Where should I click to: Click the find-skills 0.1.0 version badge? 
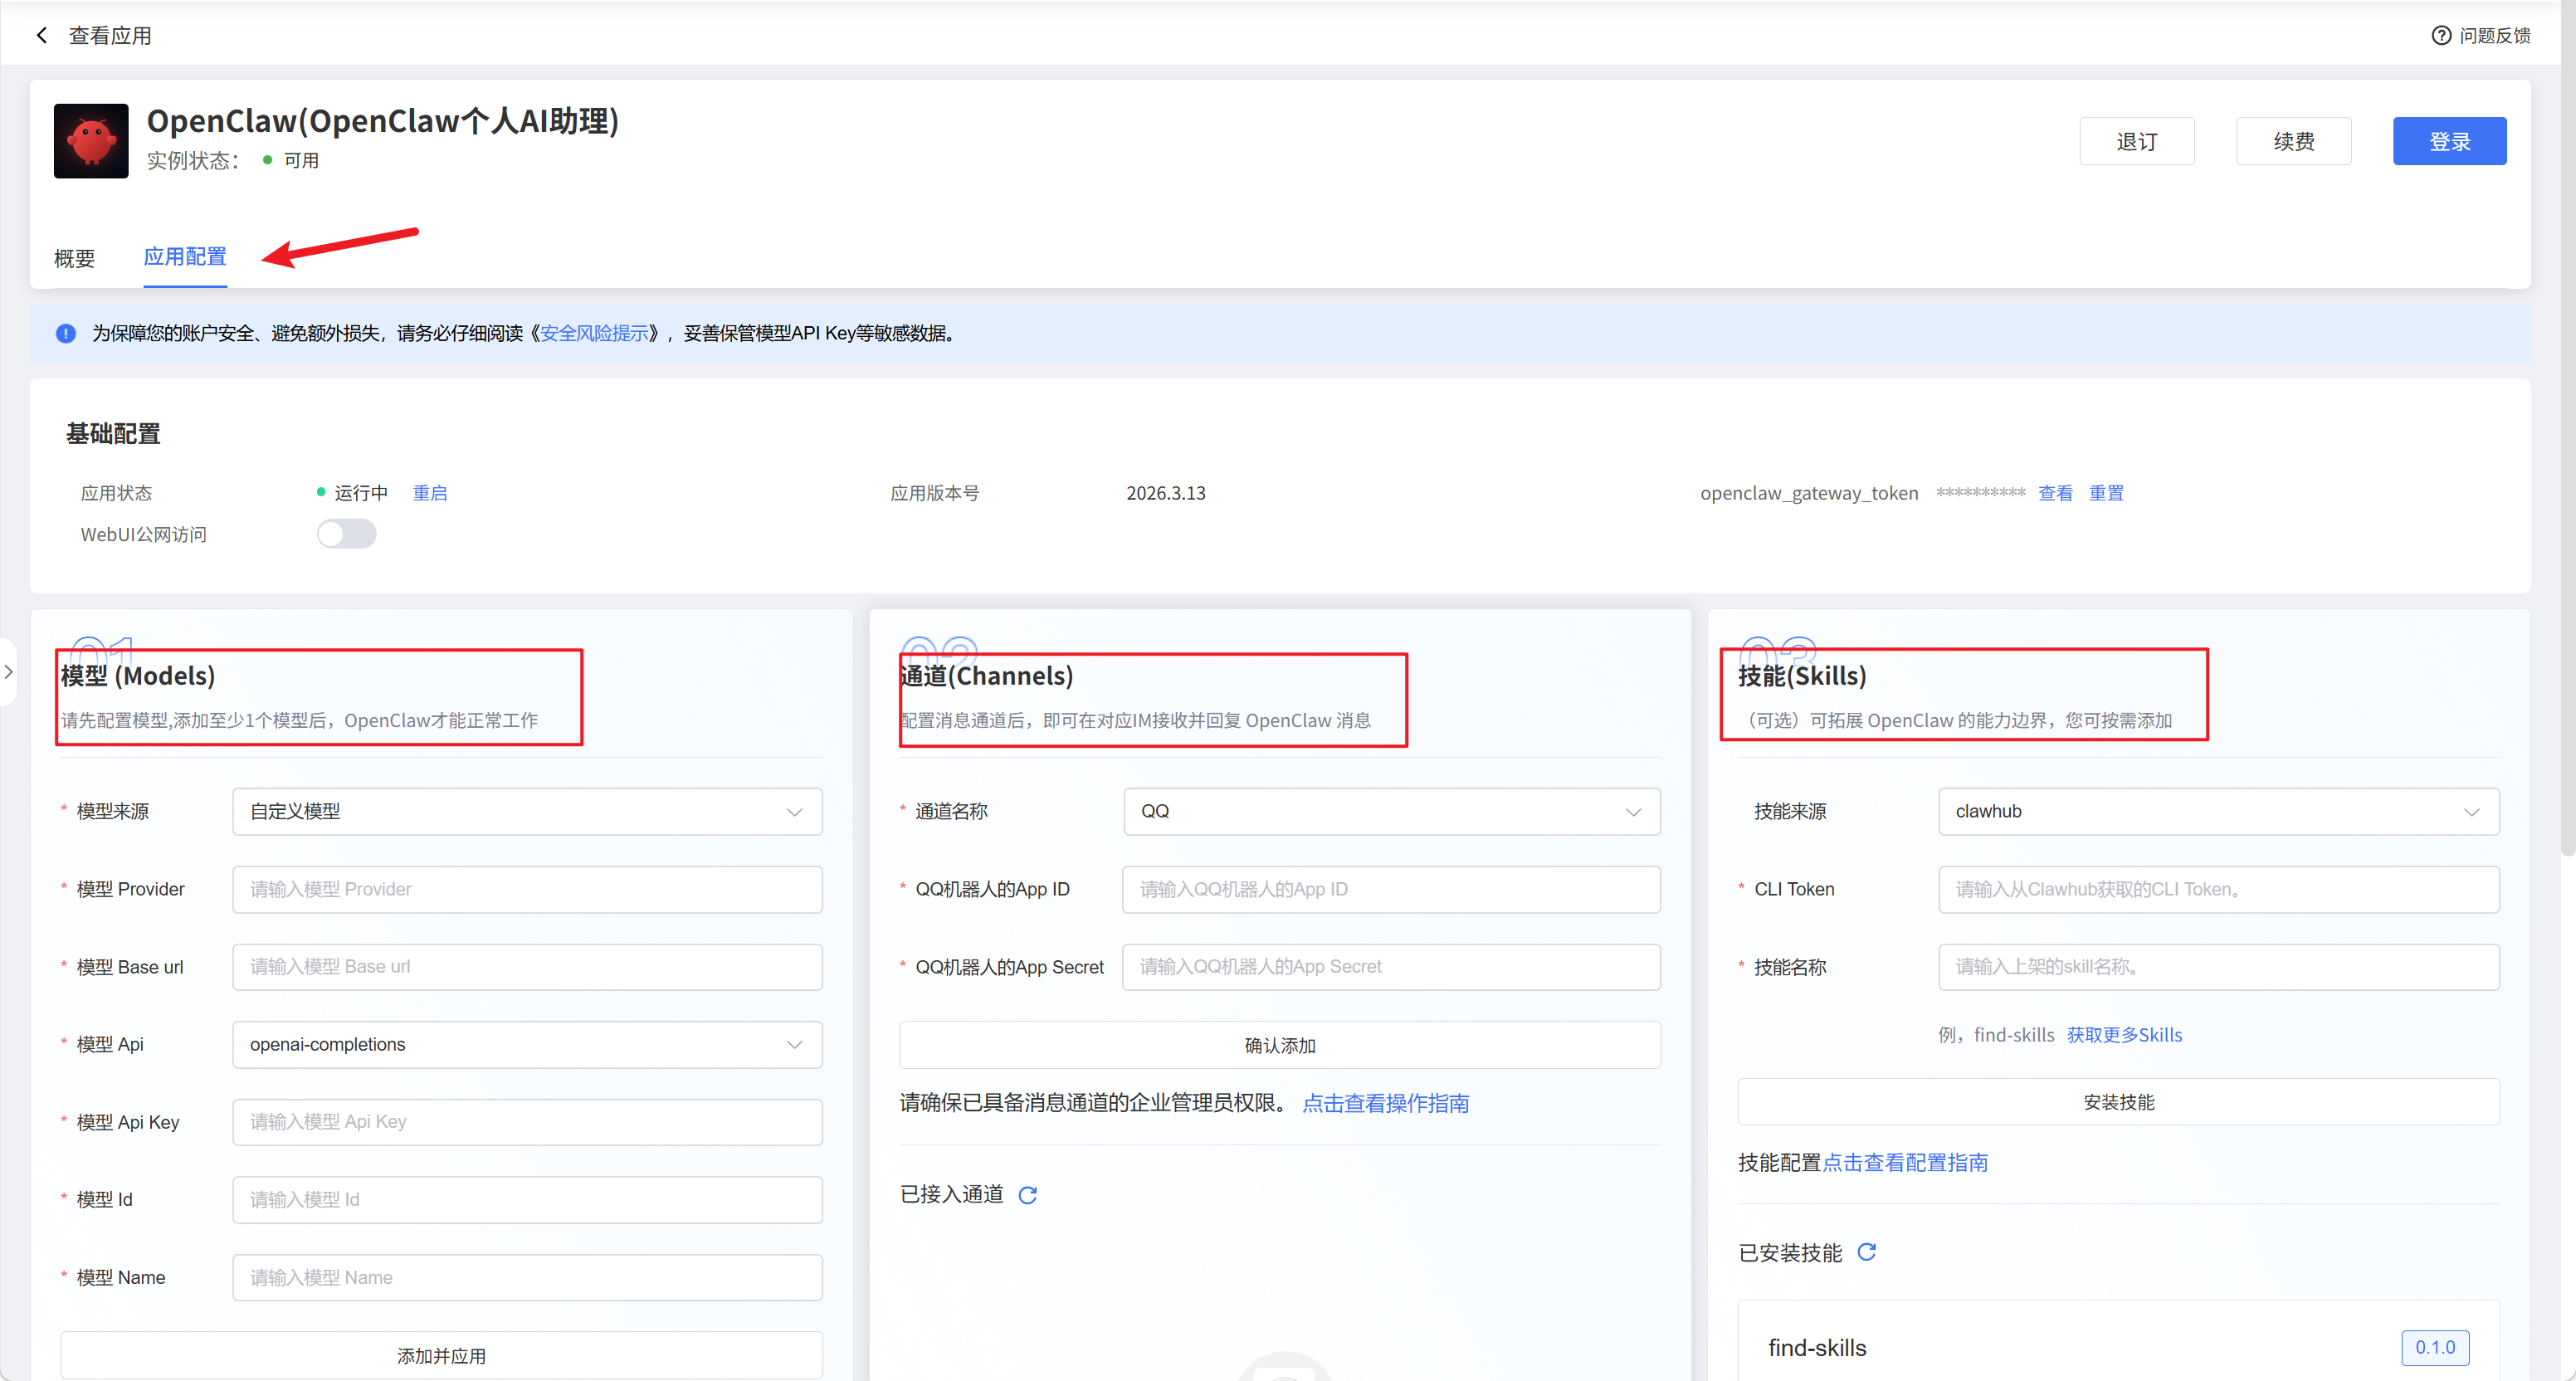2434,1347
